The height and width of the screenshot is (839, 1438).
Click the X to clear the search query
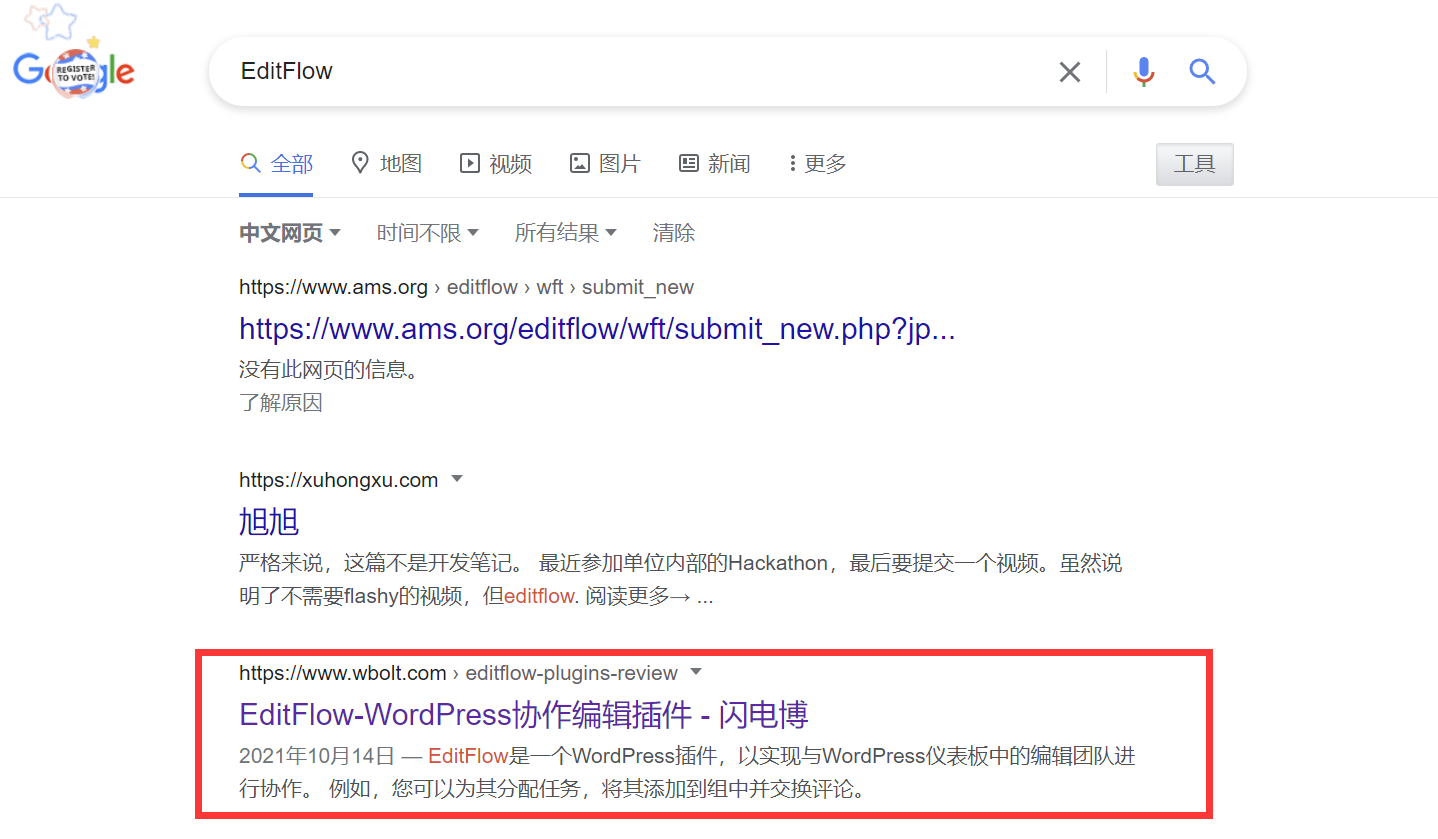point(1069,71)
